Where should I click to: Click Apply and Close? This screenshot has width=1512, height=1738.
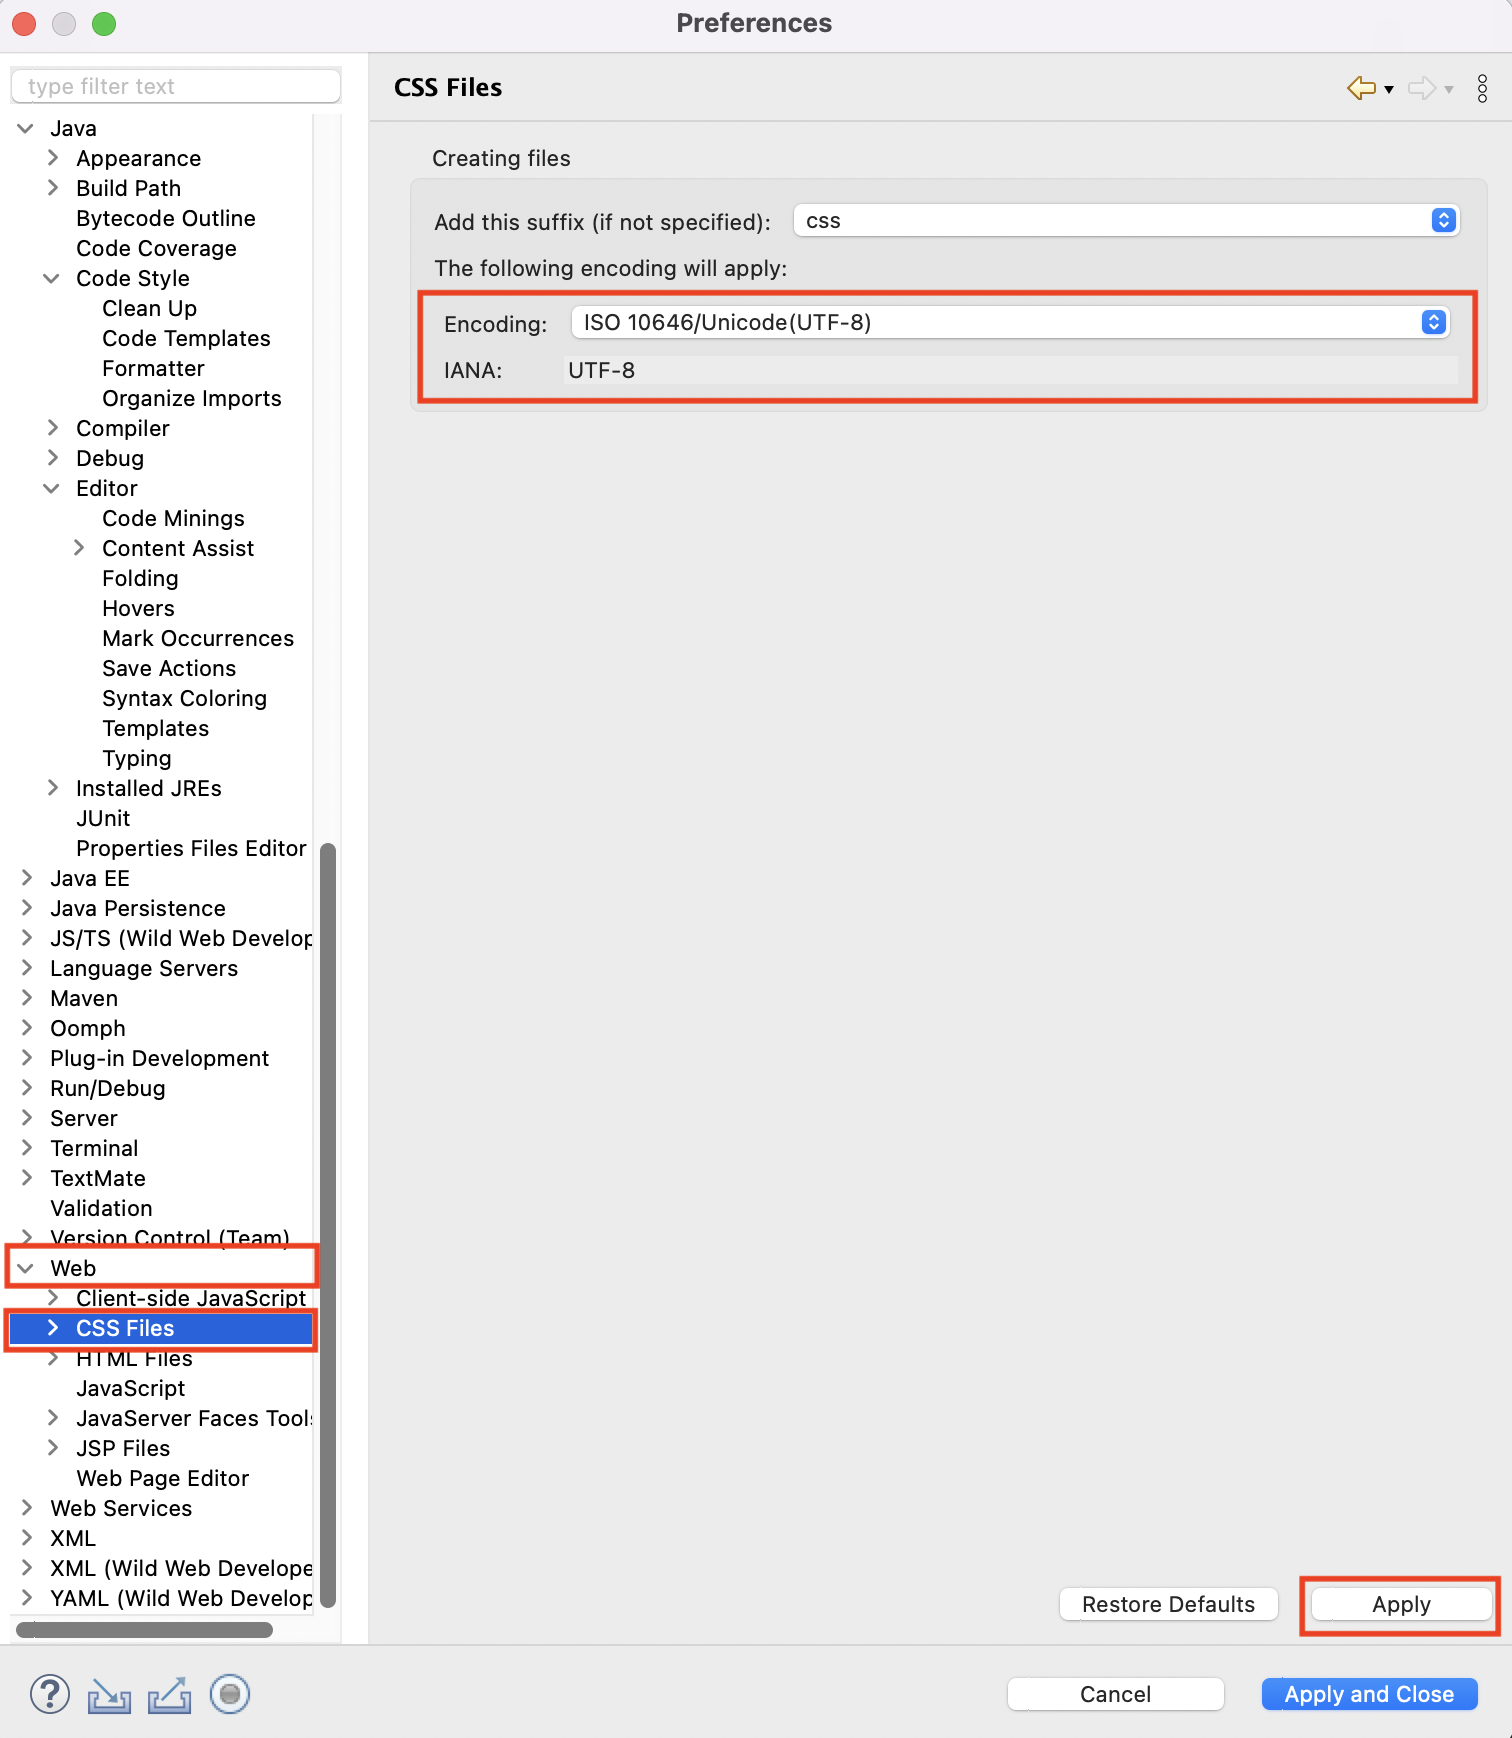[1369, 1694]
